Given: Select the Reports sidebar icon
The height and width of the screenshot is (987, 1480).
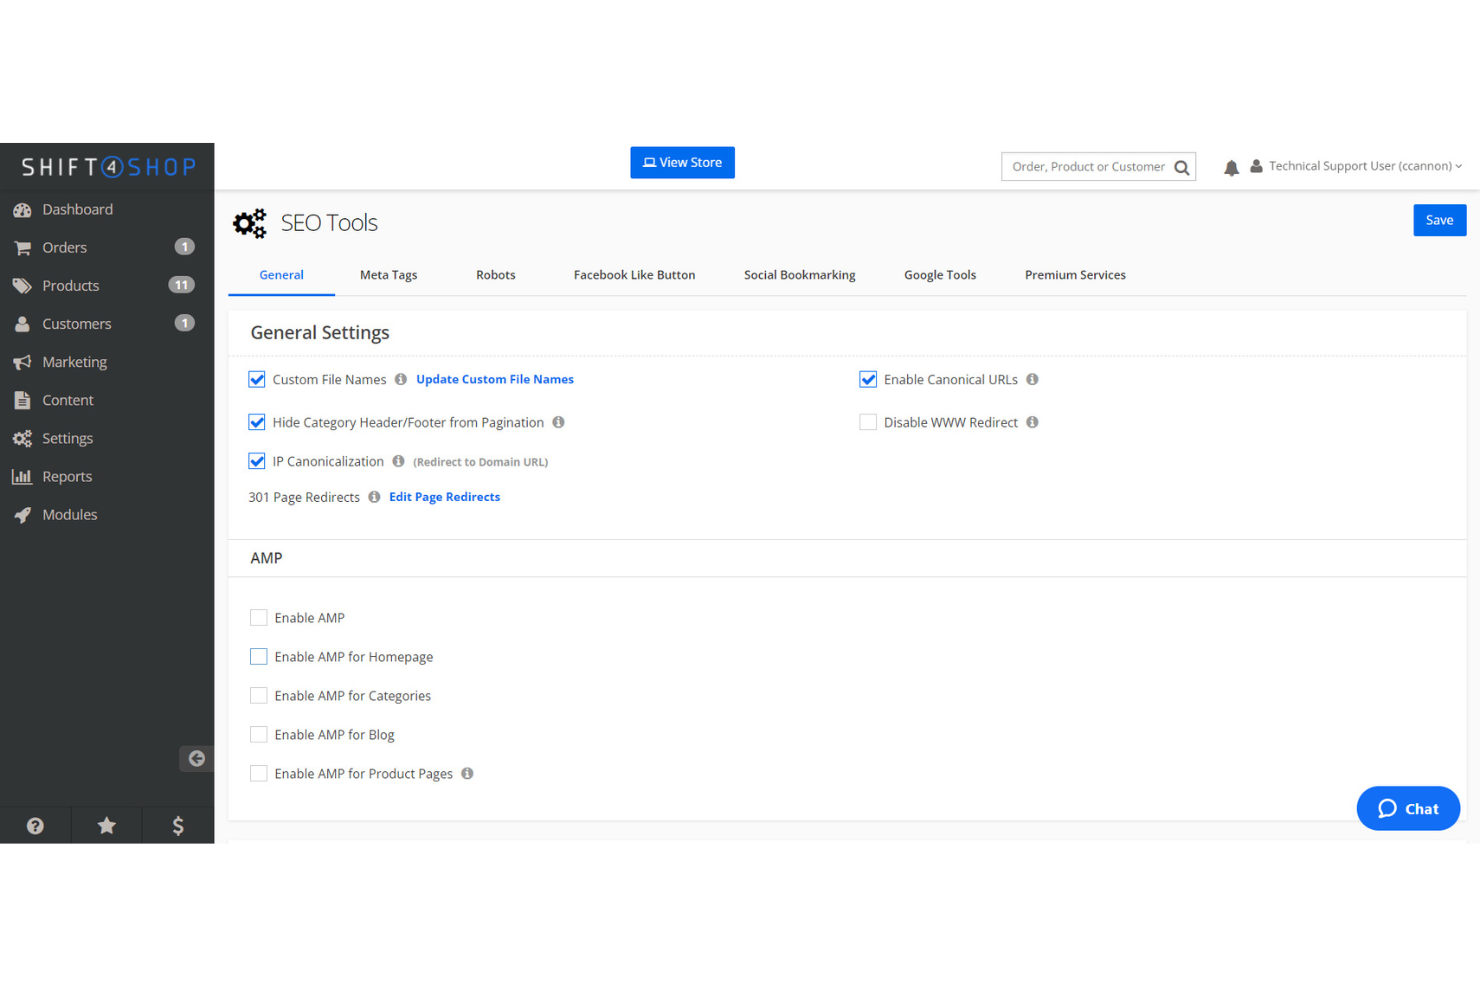Looking at the screenshot, I should pyautogui.click(x=66, y=476).
